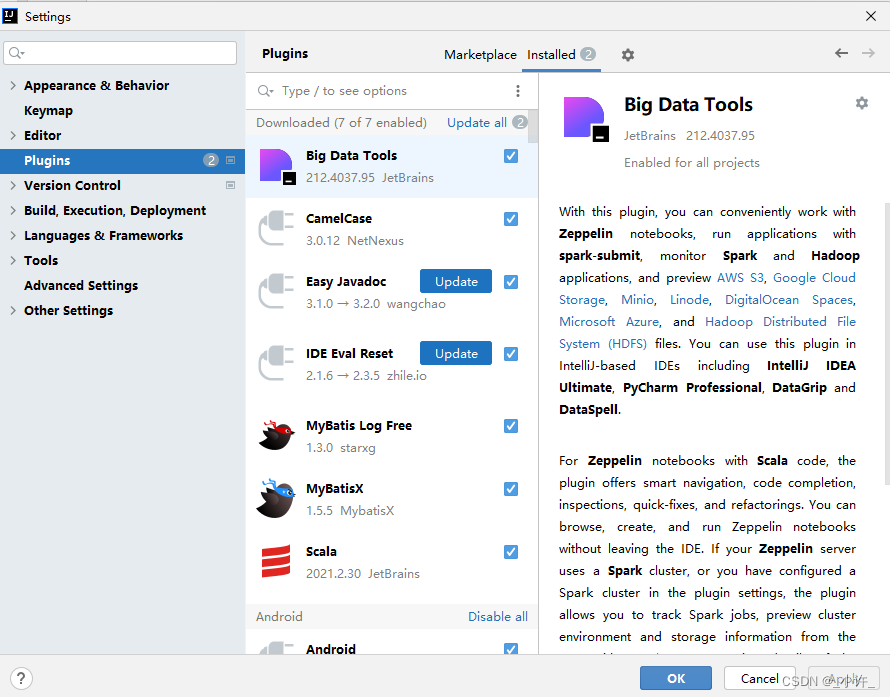Select Plugins in the settings tree
The image size is (890, 697).
122,161
